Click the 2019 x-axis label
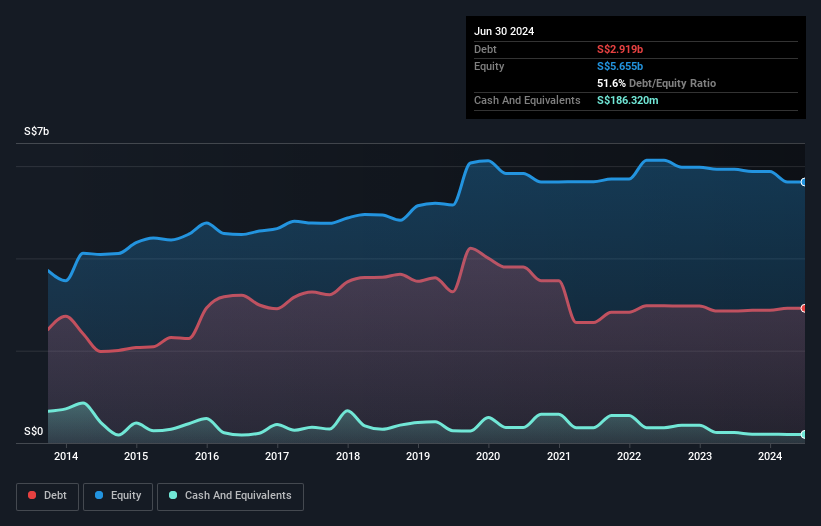Viewport: 821px width, 526px height. coord(418,456)
